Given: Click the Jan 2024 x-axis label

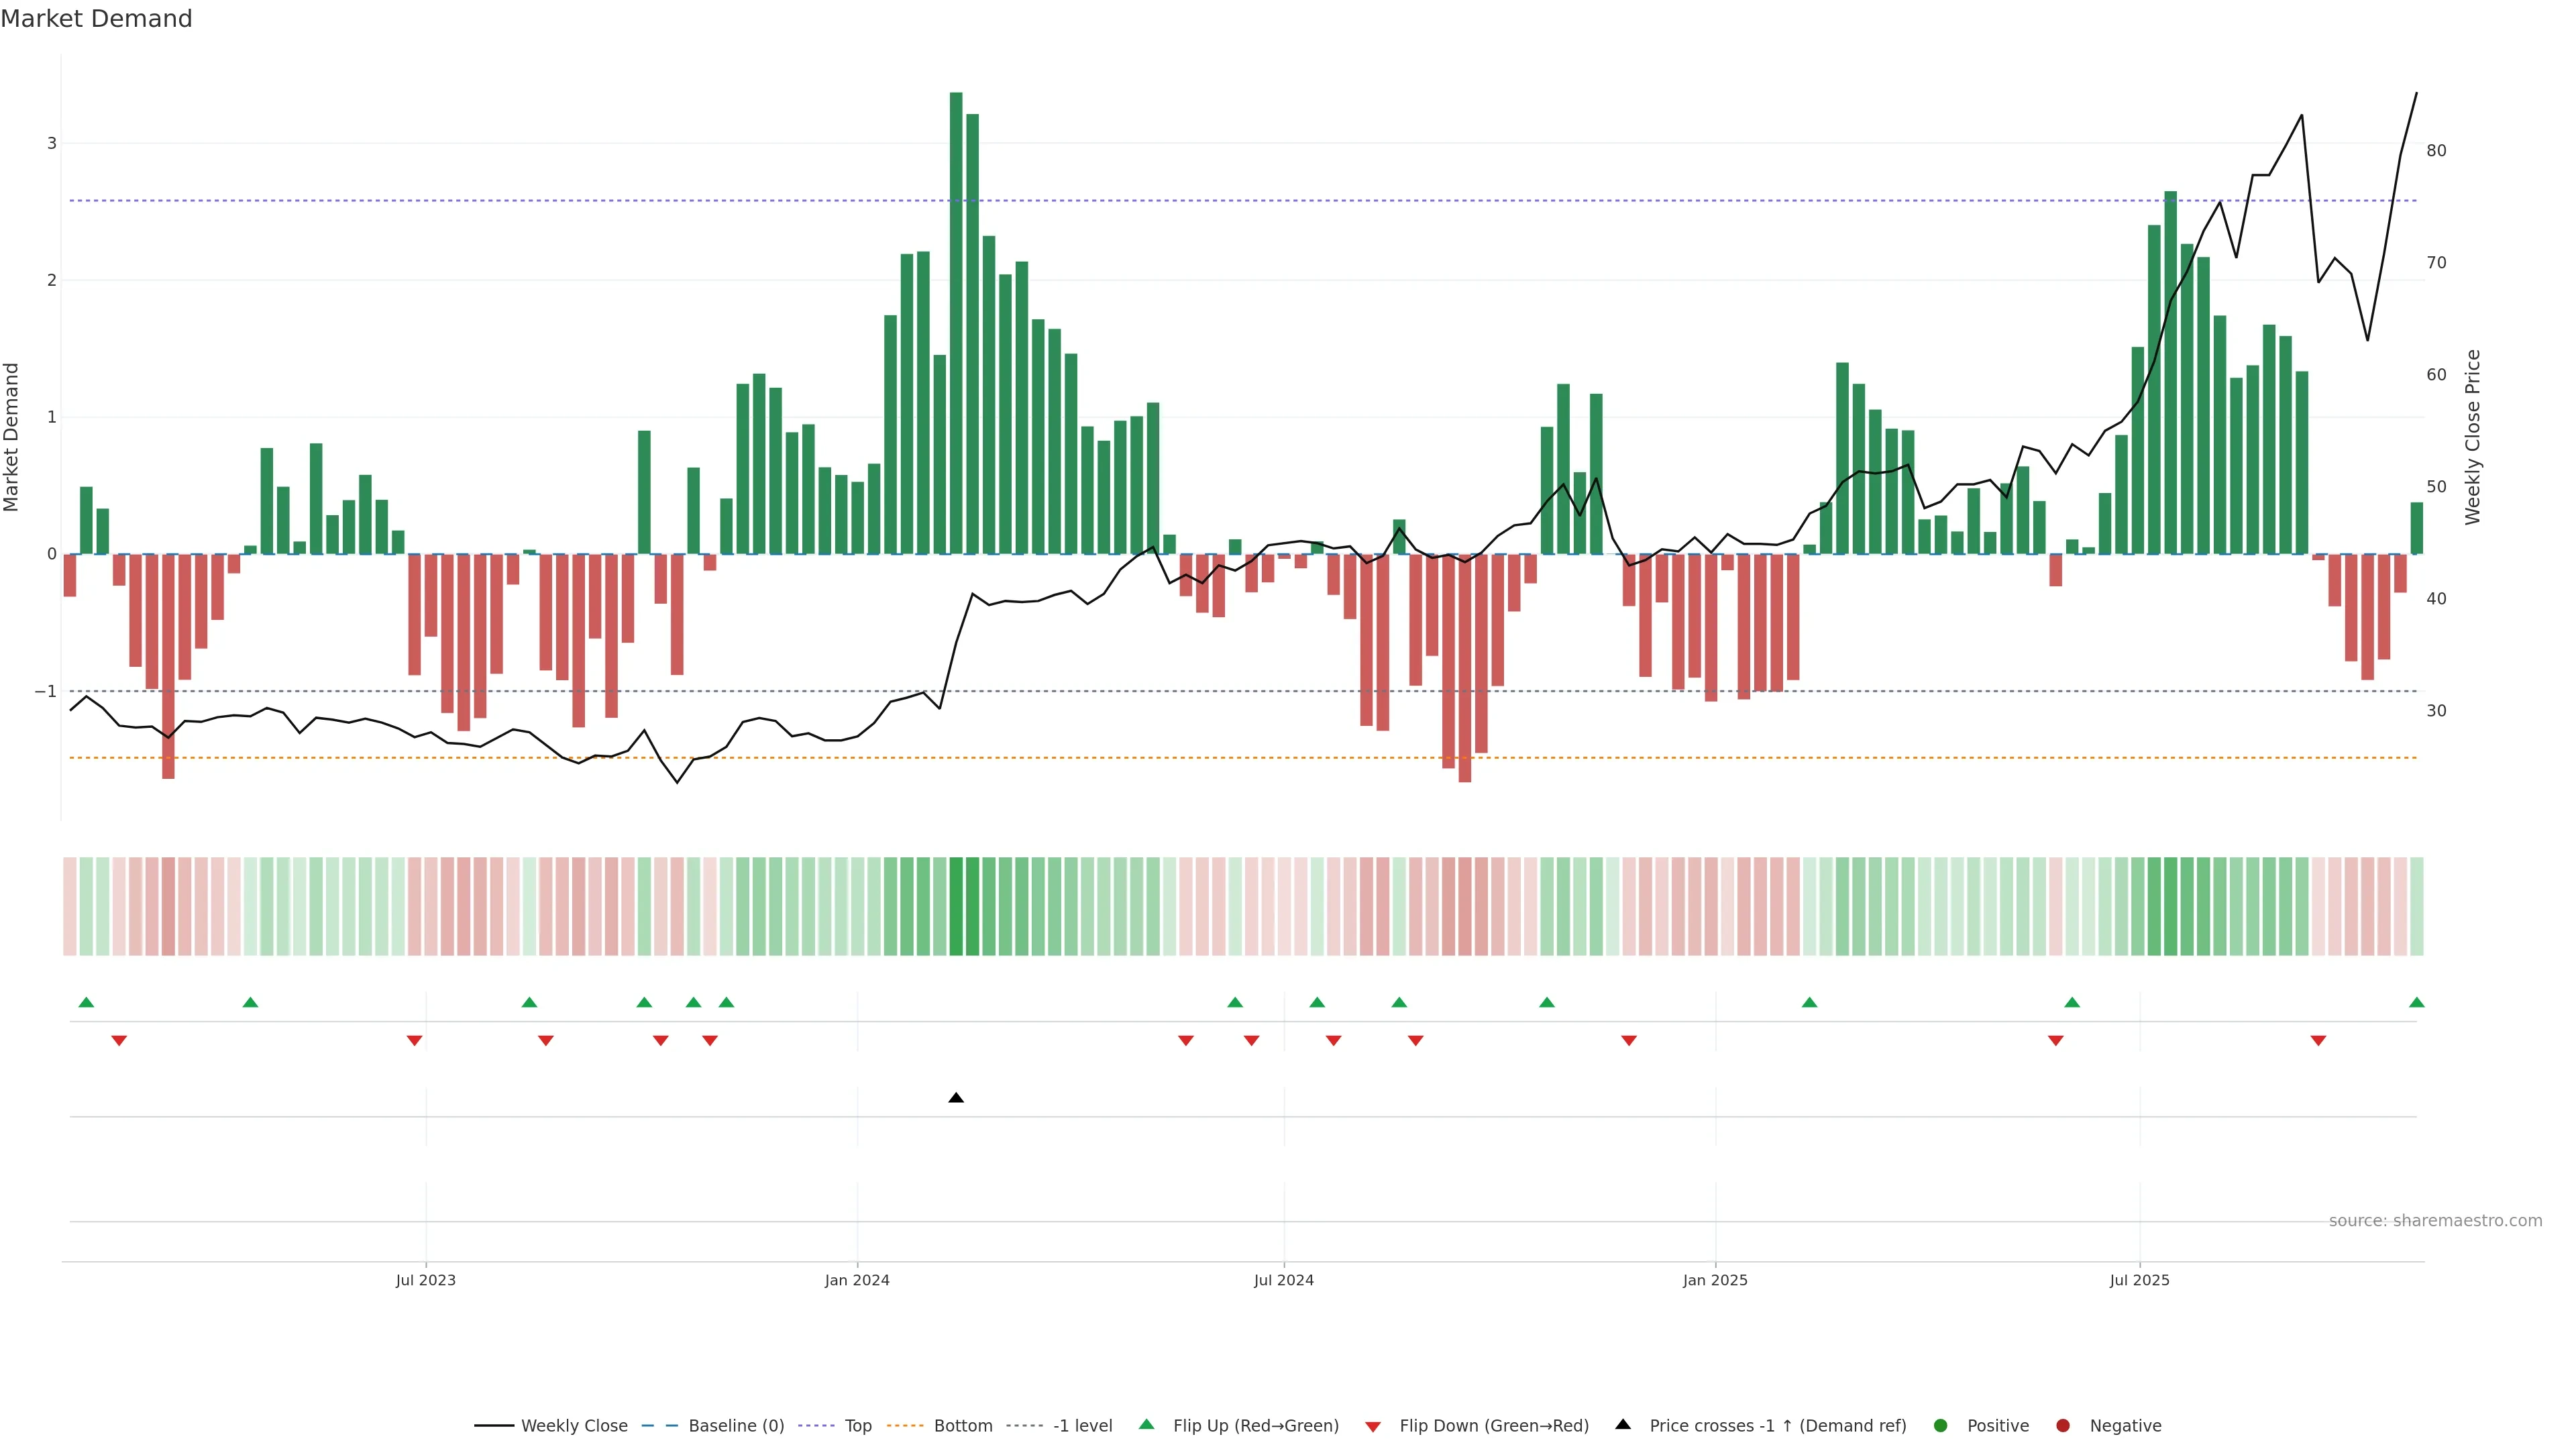Looking at the screenshot, I should pos(856,1280).
